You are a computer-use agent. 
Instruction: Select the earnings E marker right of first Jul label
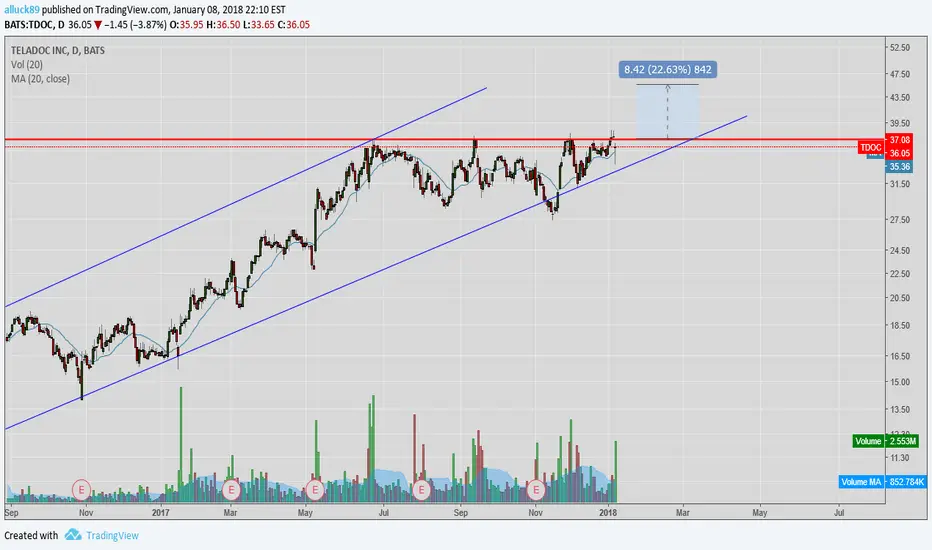pos(421,489)
